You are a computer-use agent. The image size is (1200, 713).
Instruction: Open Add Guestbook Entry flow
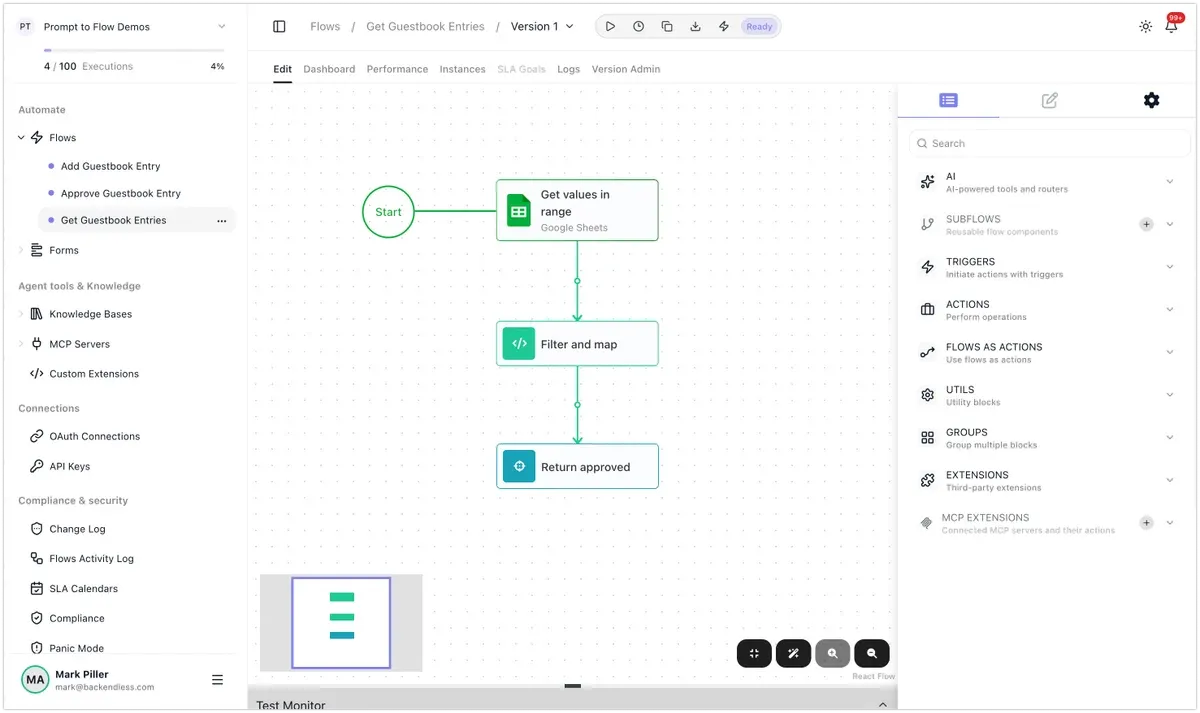coord(110,166)
